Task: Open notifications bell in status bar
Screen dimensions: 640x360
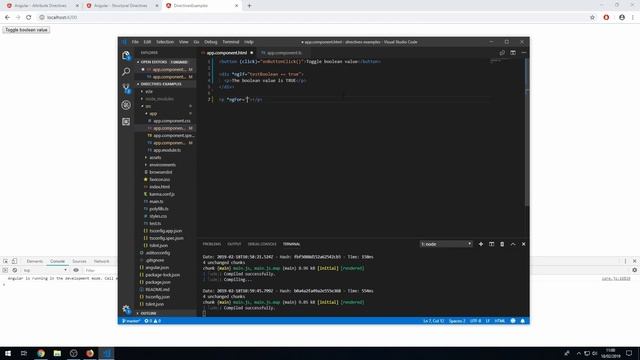Action: coord(522,321)
